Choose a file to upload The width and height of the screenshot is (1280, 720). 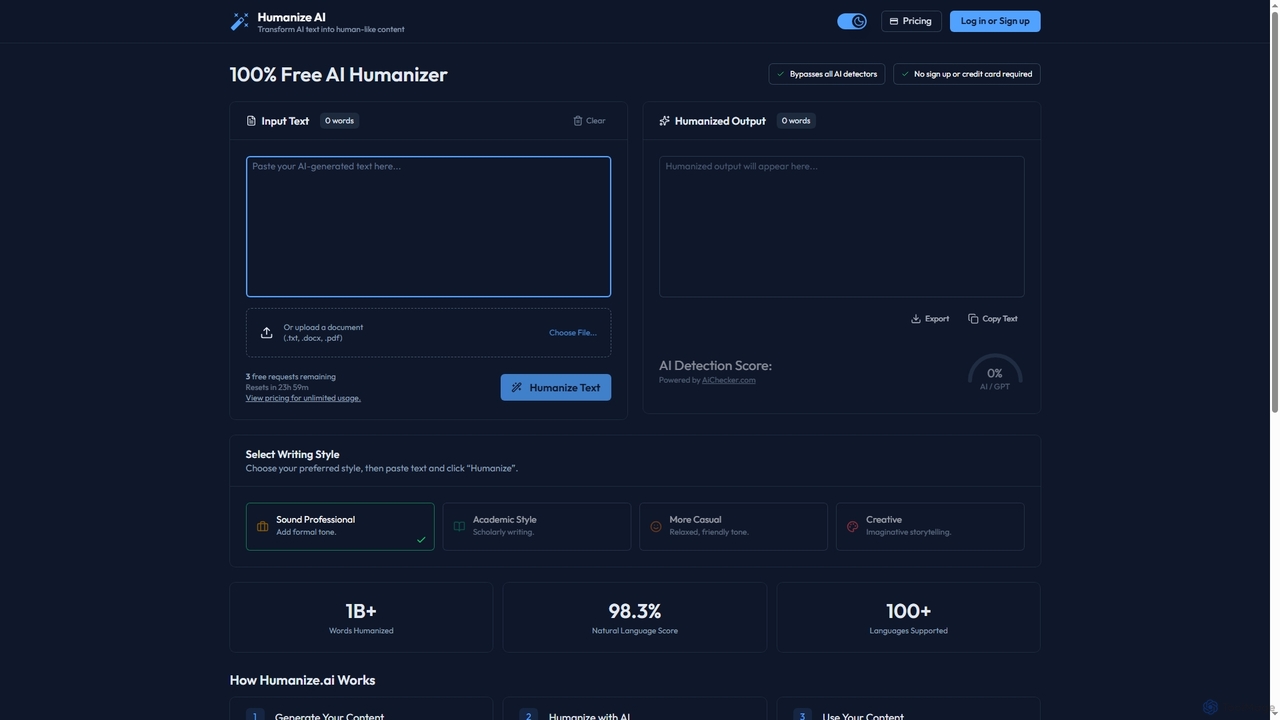pos(572,333)
